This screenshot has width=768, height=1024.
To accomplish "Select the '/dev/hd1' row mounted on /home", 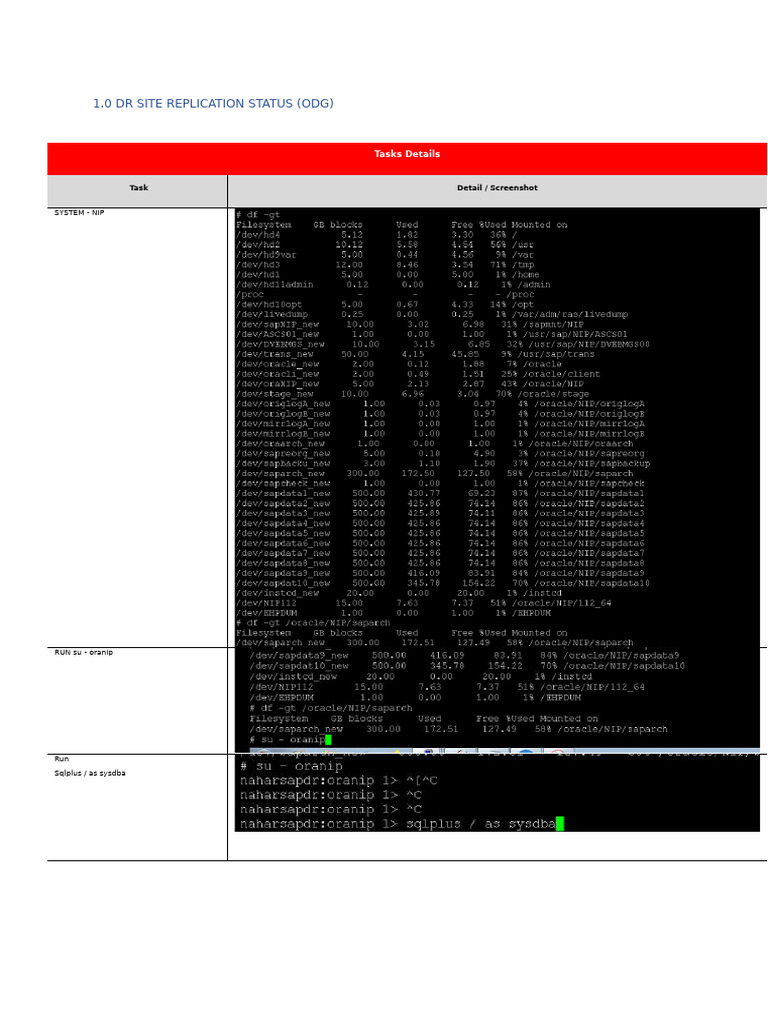I will pos(387,274).
